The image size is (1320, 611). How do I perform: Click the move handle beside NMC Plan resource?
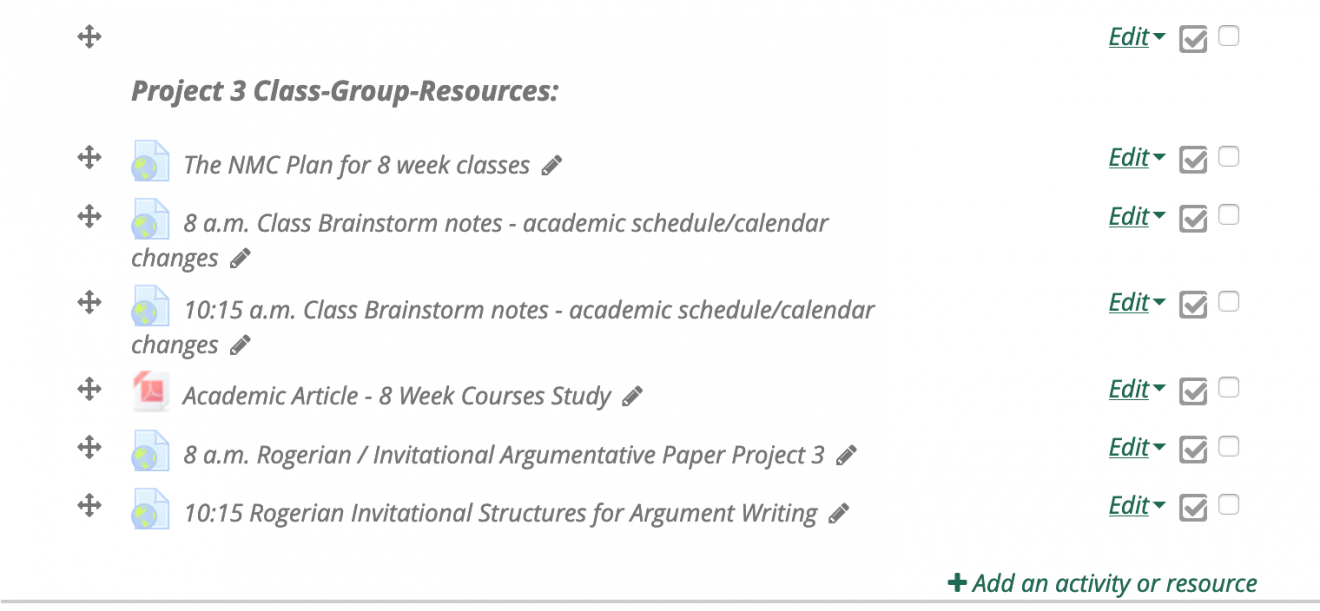tap(88, 159)
